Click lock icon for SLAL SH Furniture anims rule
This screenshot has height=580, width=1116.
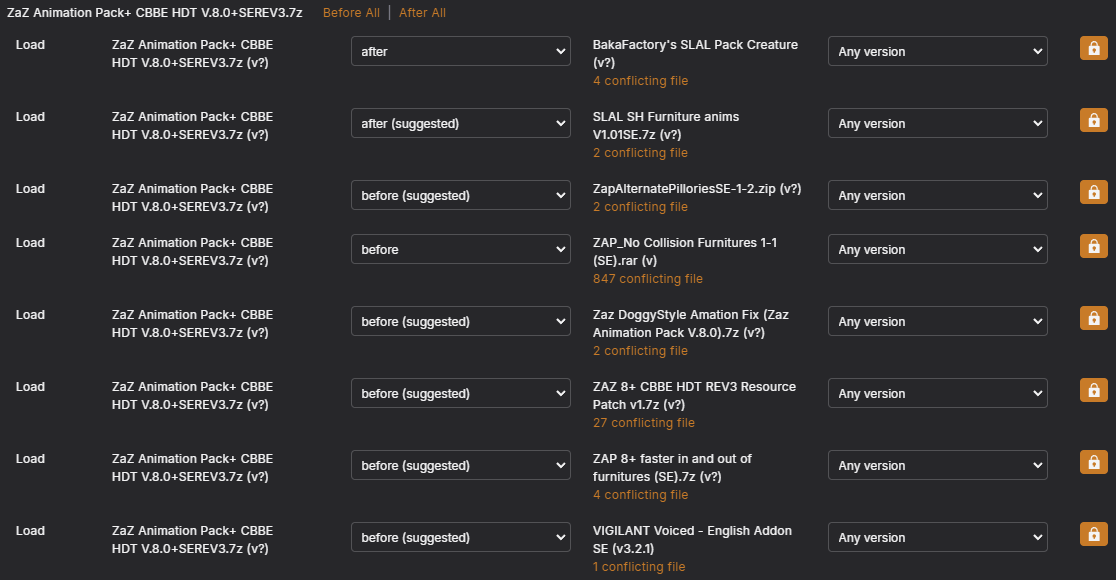point(1093,120)
